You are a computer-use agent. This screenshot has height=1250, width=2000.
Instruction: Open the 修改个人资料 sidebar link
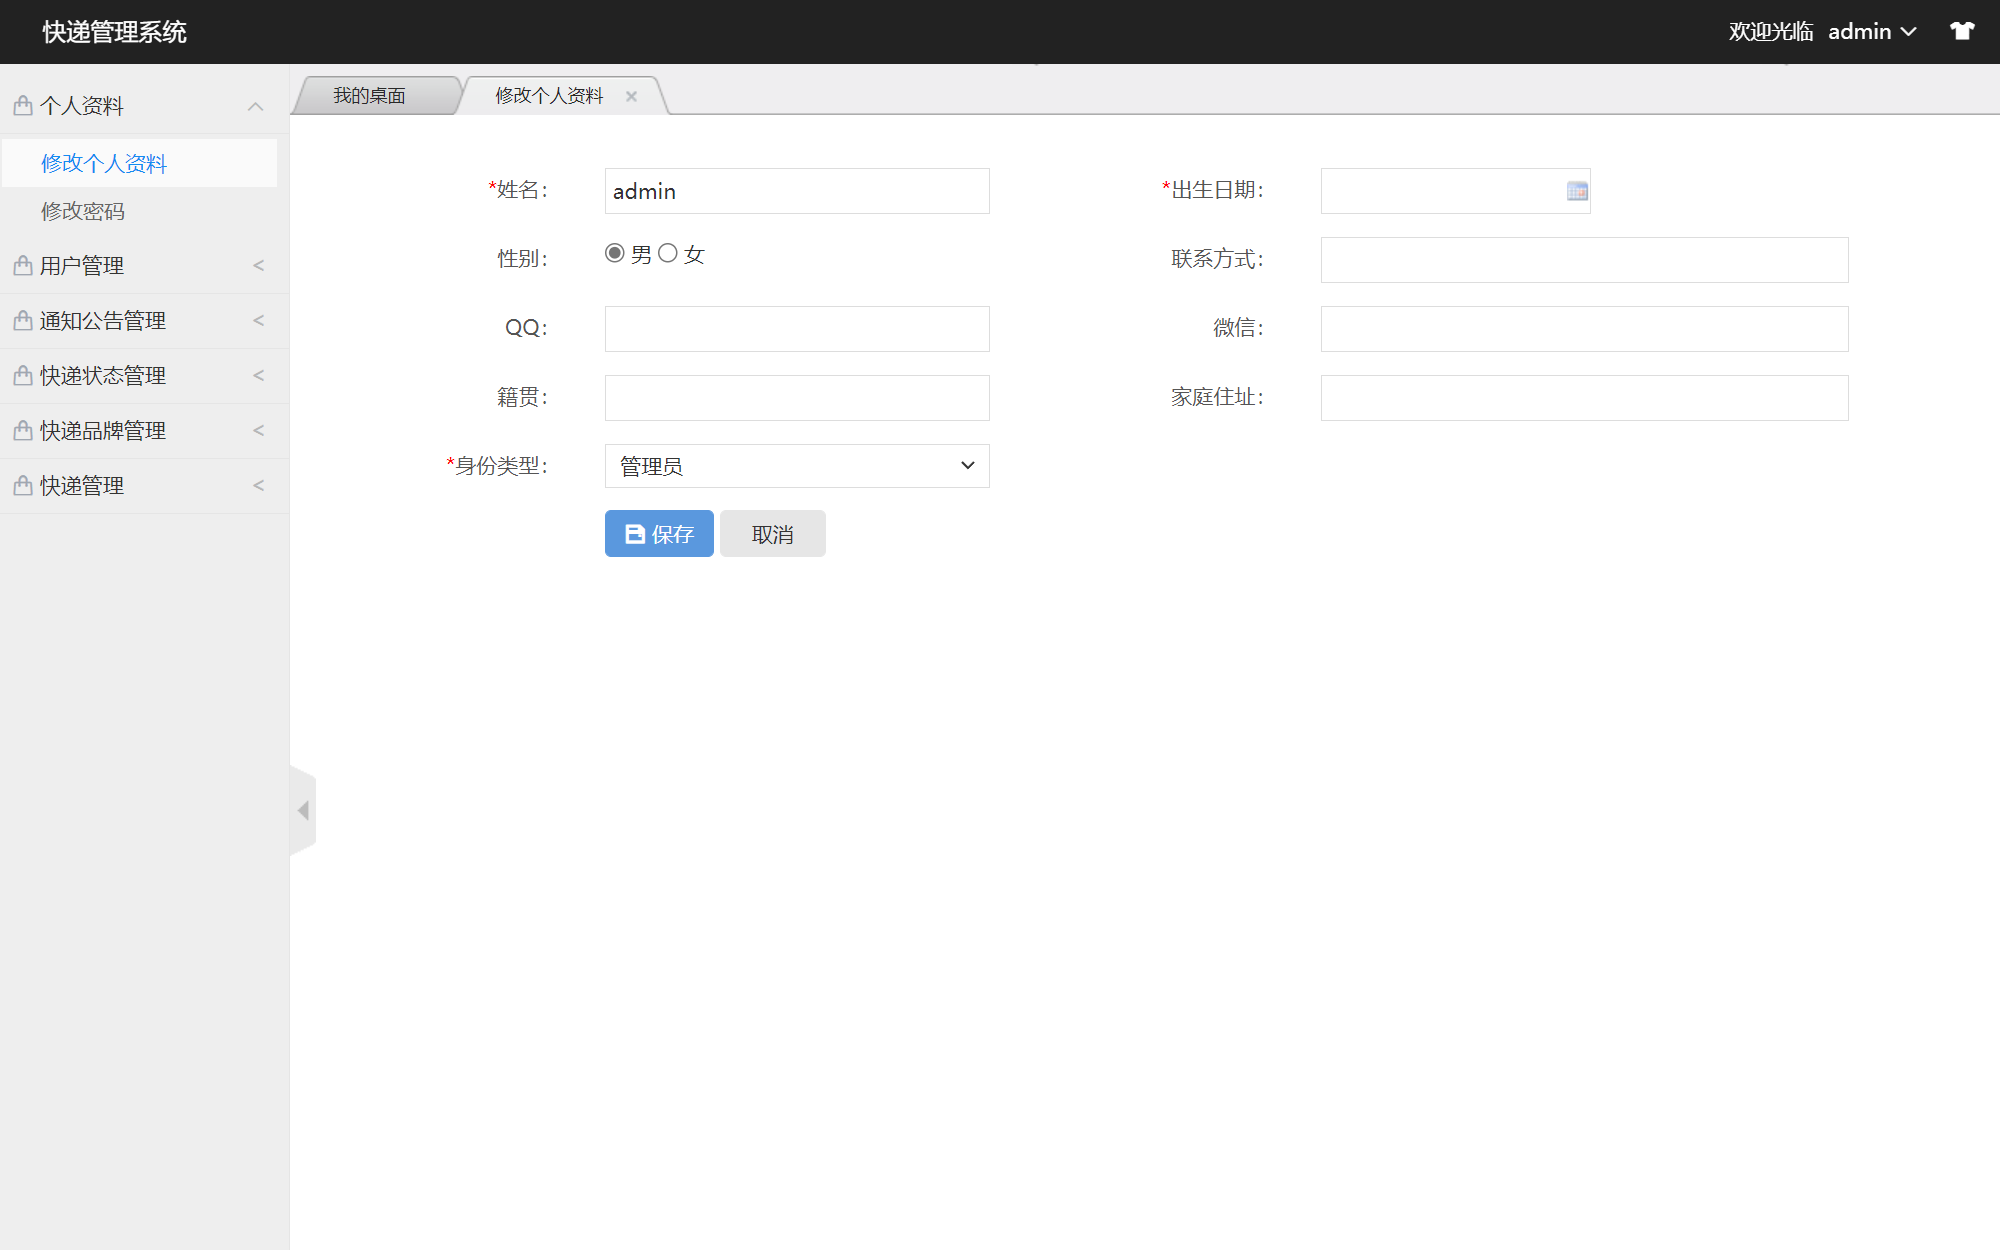(104, 163)
